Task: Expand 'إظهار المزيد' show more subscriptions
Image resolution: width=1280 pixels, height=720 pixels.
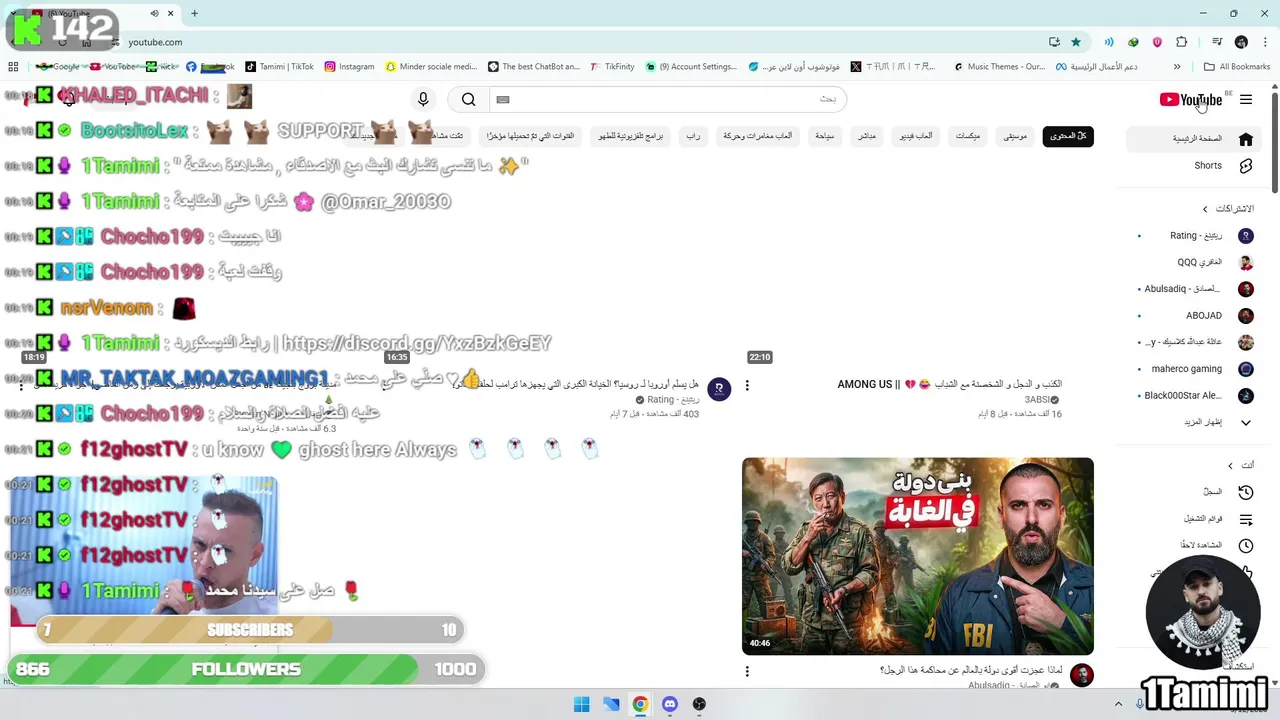Action: [x=1196, y=422]
